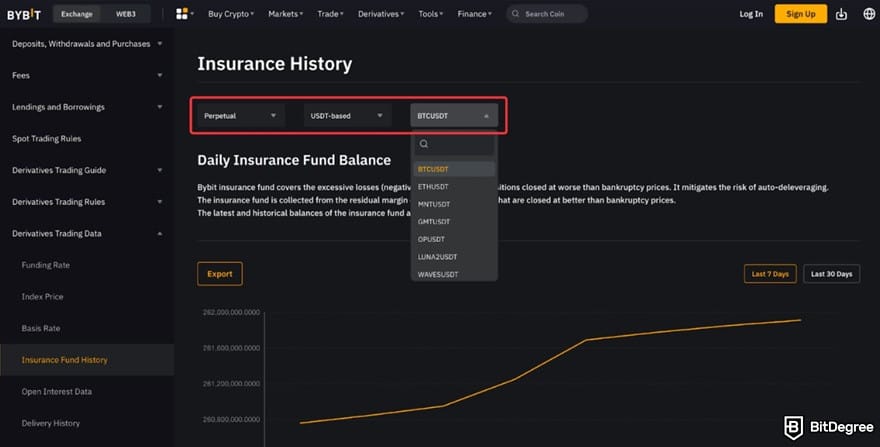Collapse Derivatives Trading Data section
Image resolution: width=880 pixels, height=447 pixels.
(x=87, y=234)
